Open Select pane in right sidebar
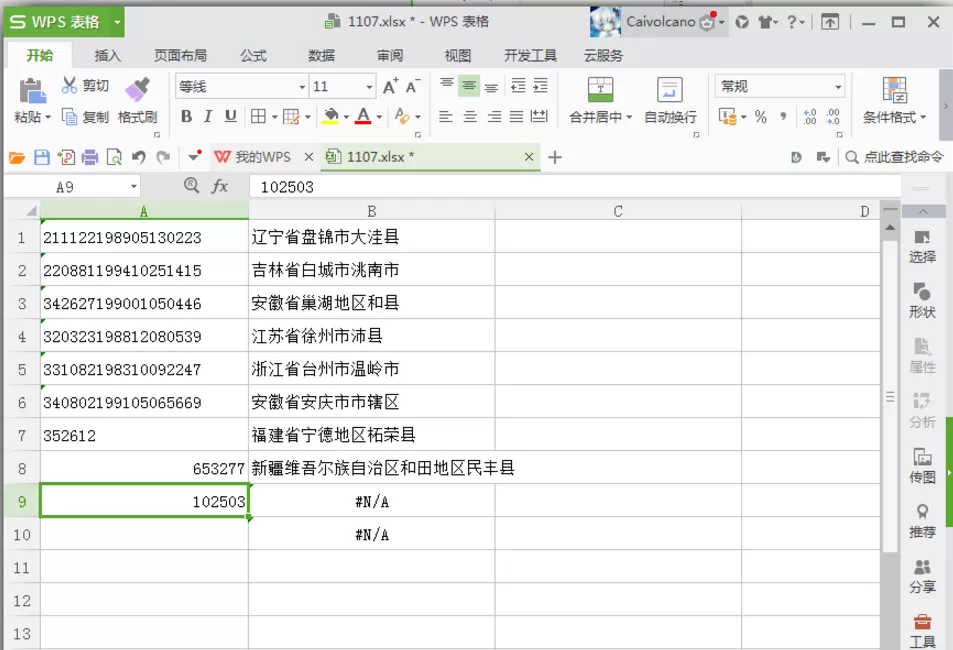 [922, 247]
